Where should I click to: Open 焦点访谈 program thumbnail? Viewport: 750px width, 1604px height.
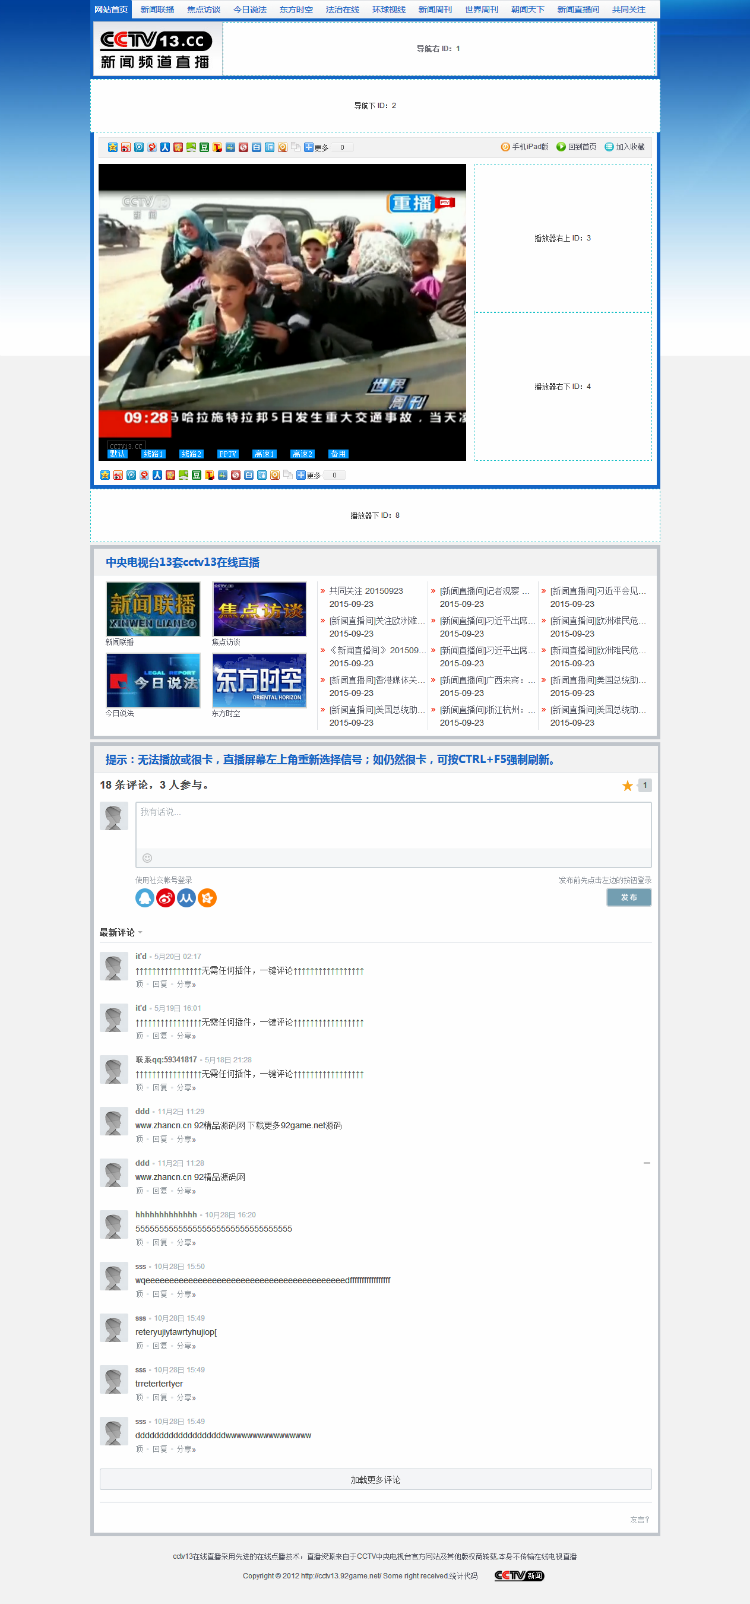(259, 609)
